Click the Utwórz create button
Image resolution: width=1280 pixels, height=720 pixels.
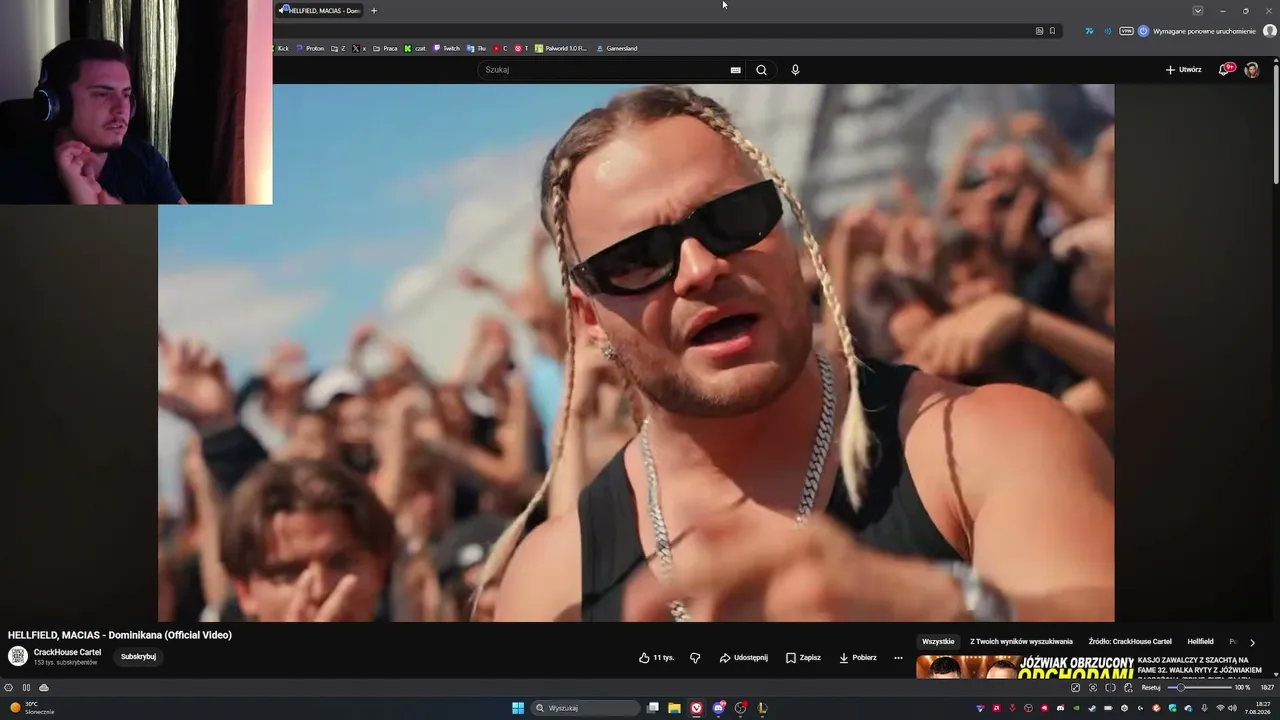tap(1183, 70)
